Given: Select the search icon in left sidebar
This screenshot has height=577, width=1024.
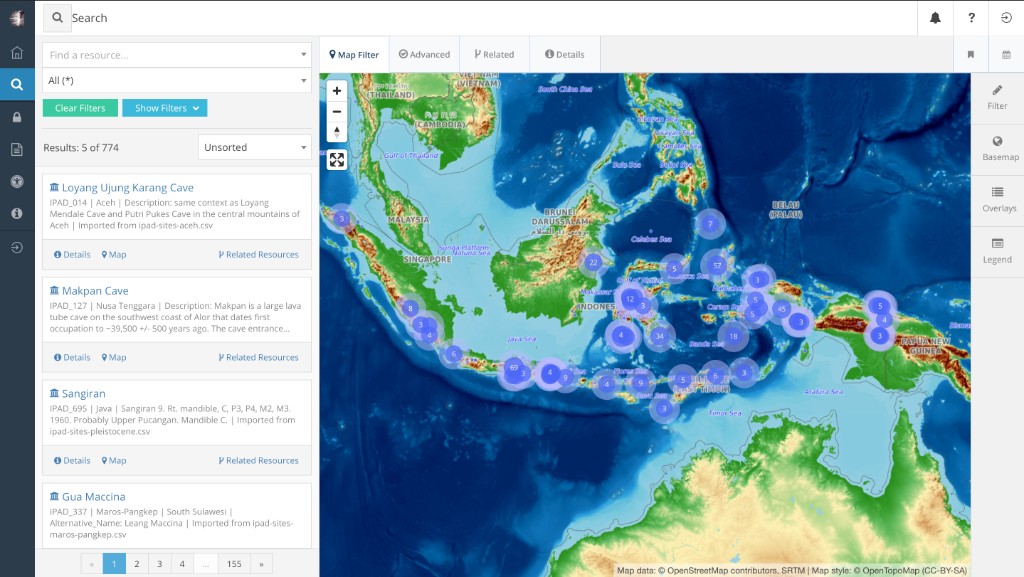Looking at the screenshot, I should pyautogui.click(x=17, y=84).
